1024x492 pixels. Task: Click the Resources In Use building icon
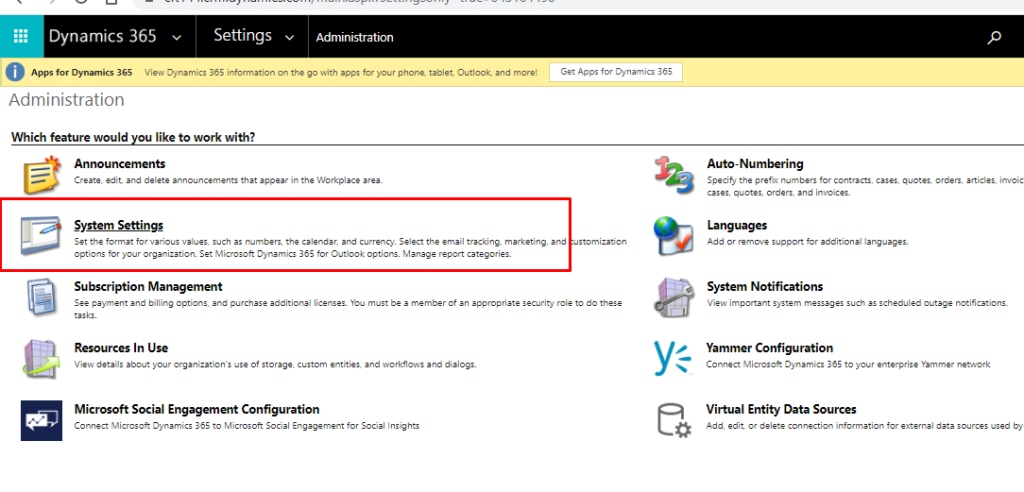click(42, 359)
